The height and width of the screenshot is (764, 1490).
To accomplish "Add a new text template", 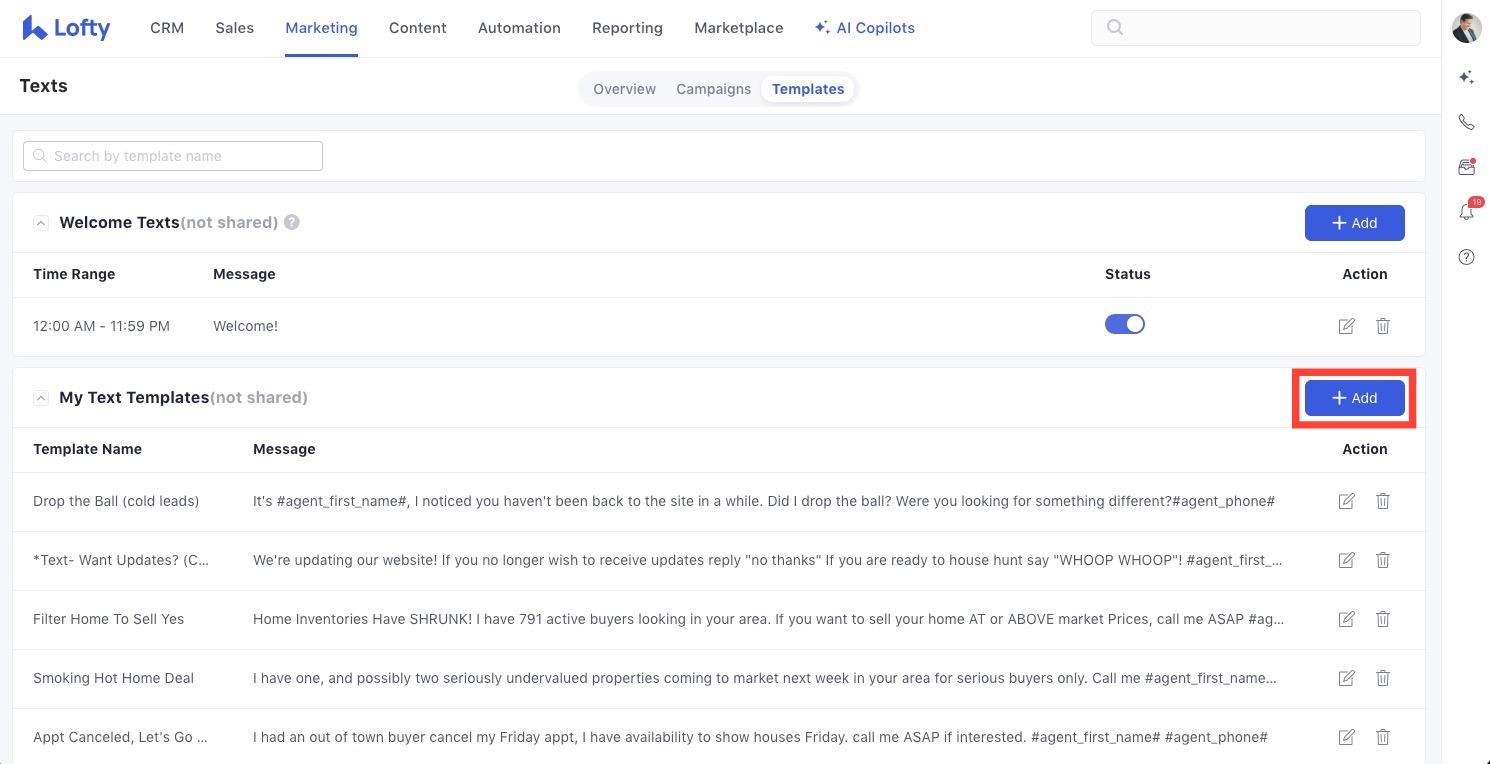I will (1354, 398).
